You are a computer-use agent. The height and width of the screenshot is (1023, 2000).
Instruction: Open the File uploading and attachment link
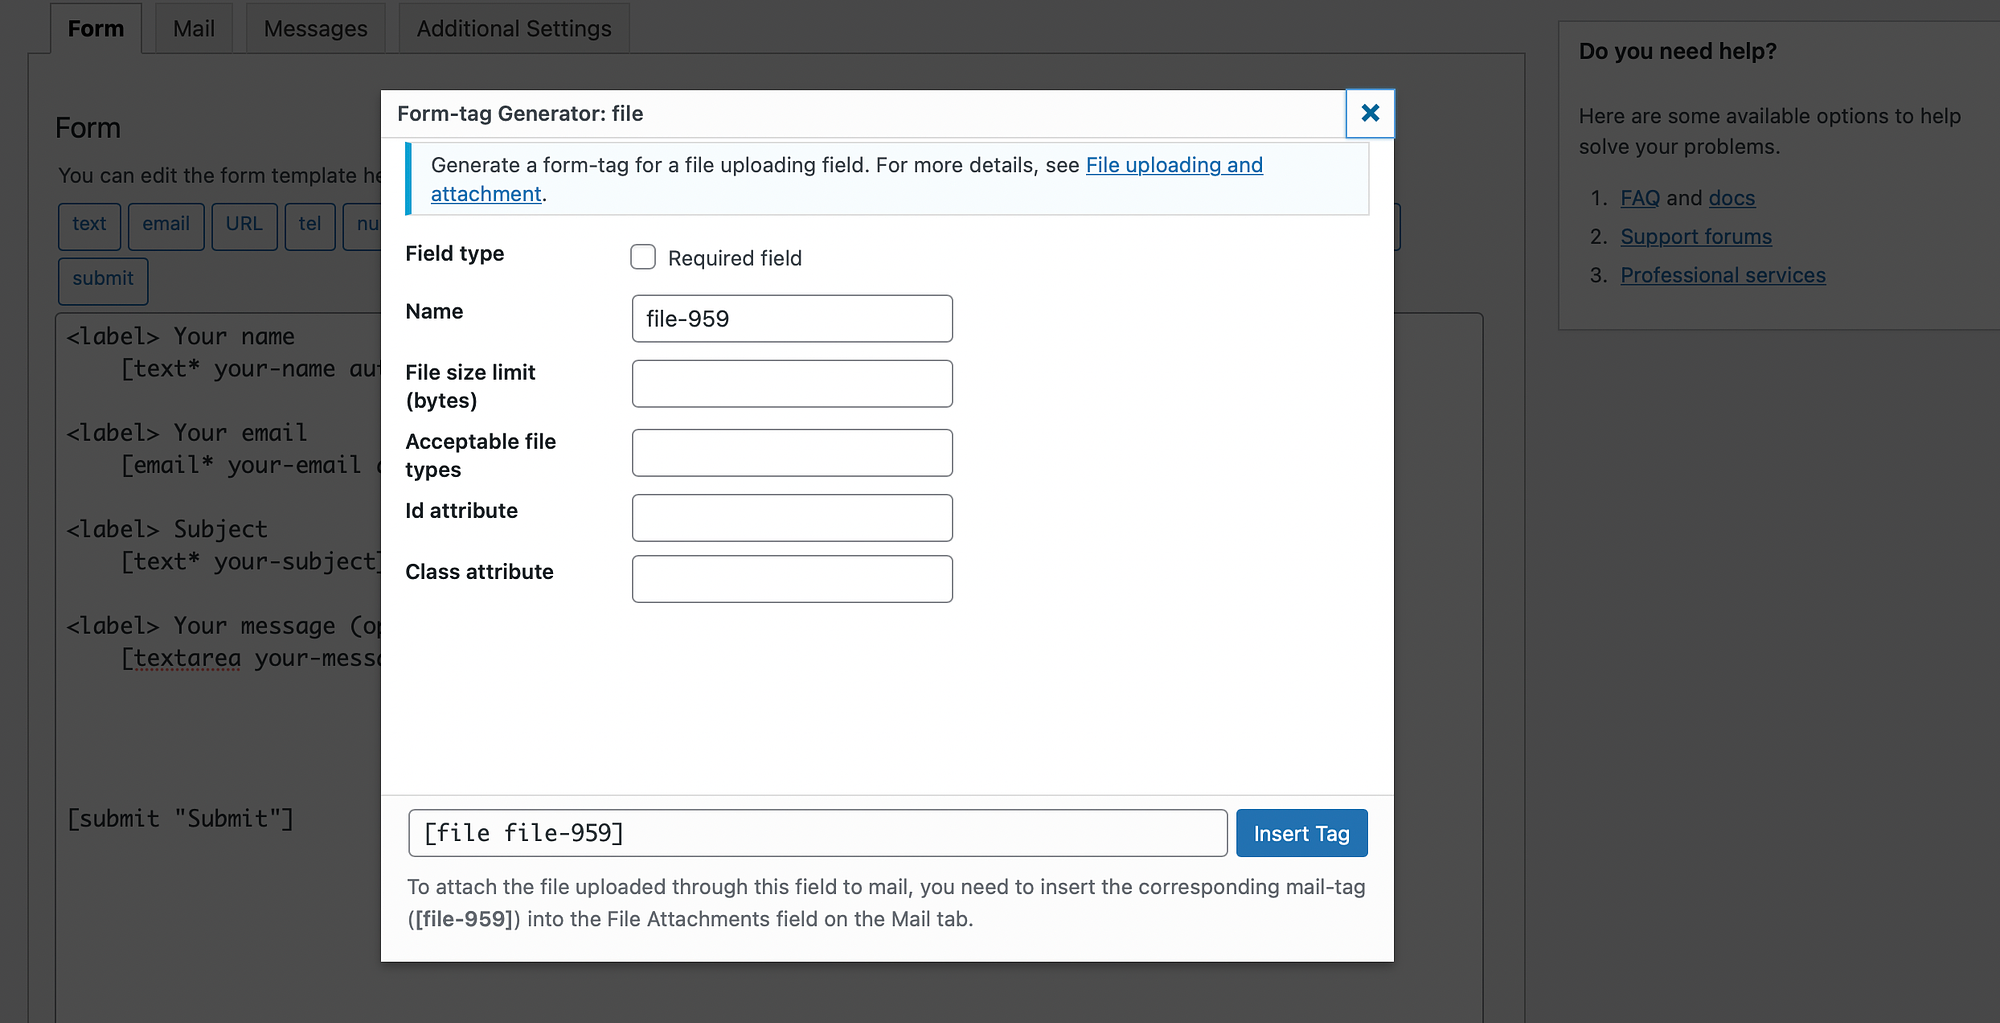(x=1174, y=165)
